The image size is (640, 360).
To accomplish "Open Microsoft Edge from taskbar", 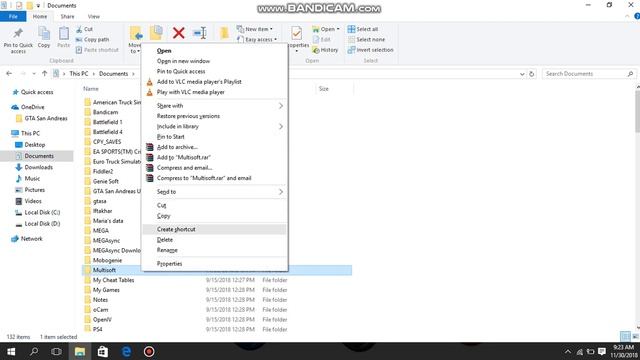I will (x=126, y=351).
